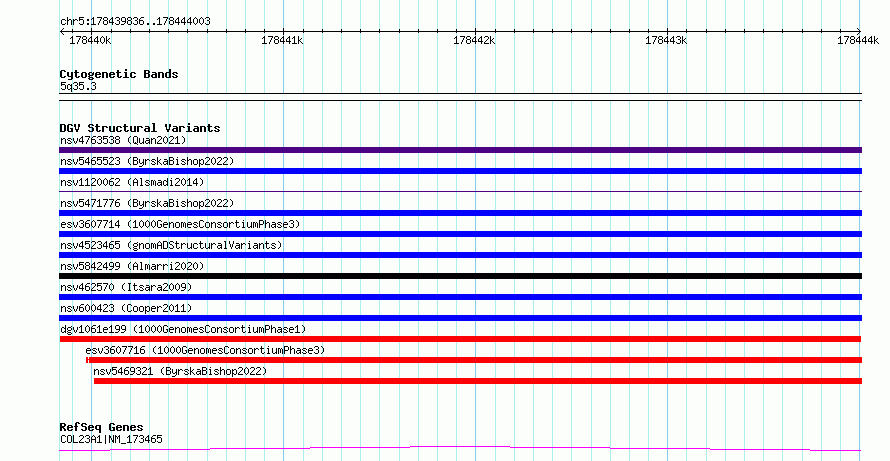Image resolution: width=890 pixels, height=461 pixels.
Task: Click the magenta COL23A1 transcript line
Action: [460, 449]
